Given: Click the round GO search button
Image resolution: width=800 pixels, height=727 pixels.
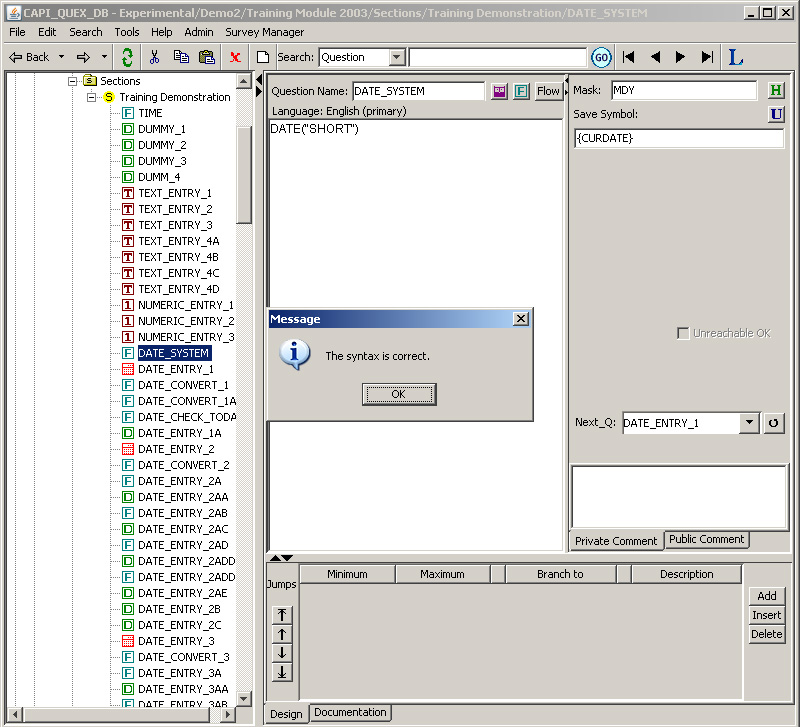Looking at the screenshot, I should point(601,57).
